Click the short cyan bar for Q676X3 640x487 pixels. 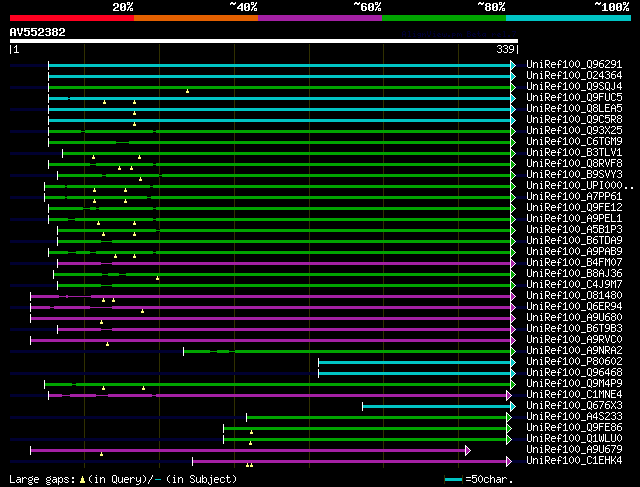(436, 406)
